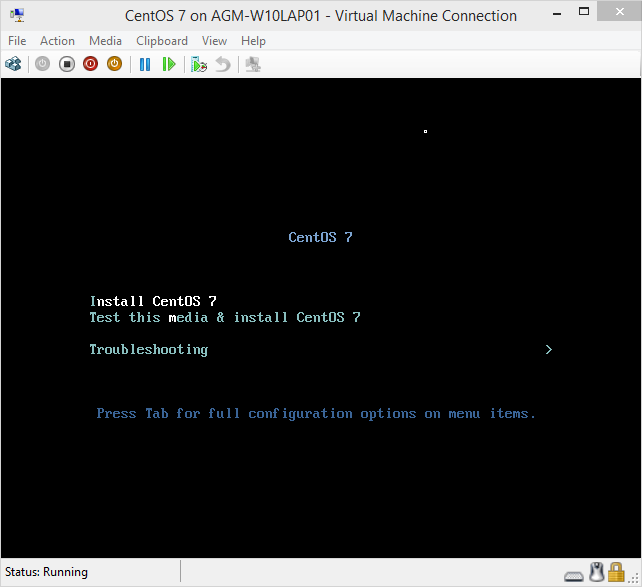The width and height of the screenshot is (642, 587).
Task: Minimize the Virtual Machine Connection window
Action: click(x=556, y=14)
